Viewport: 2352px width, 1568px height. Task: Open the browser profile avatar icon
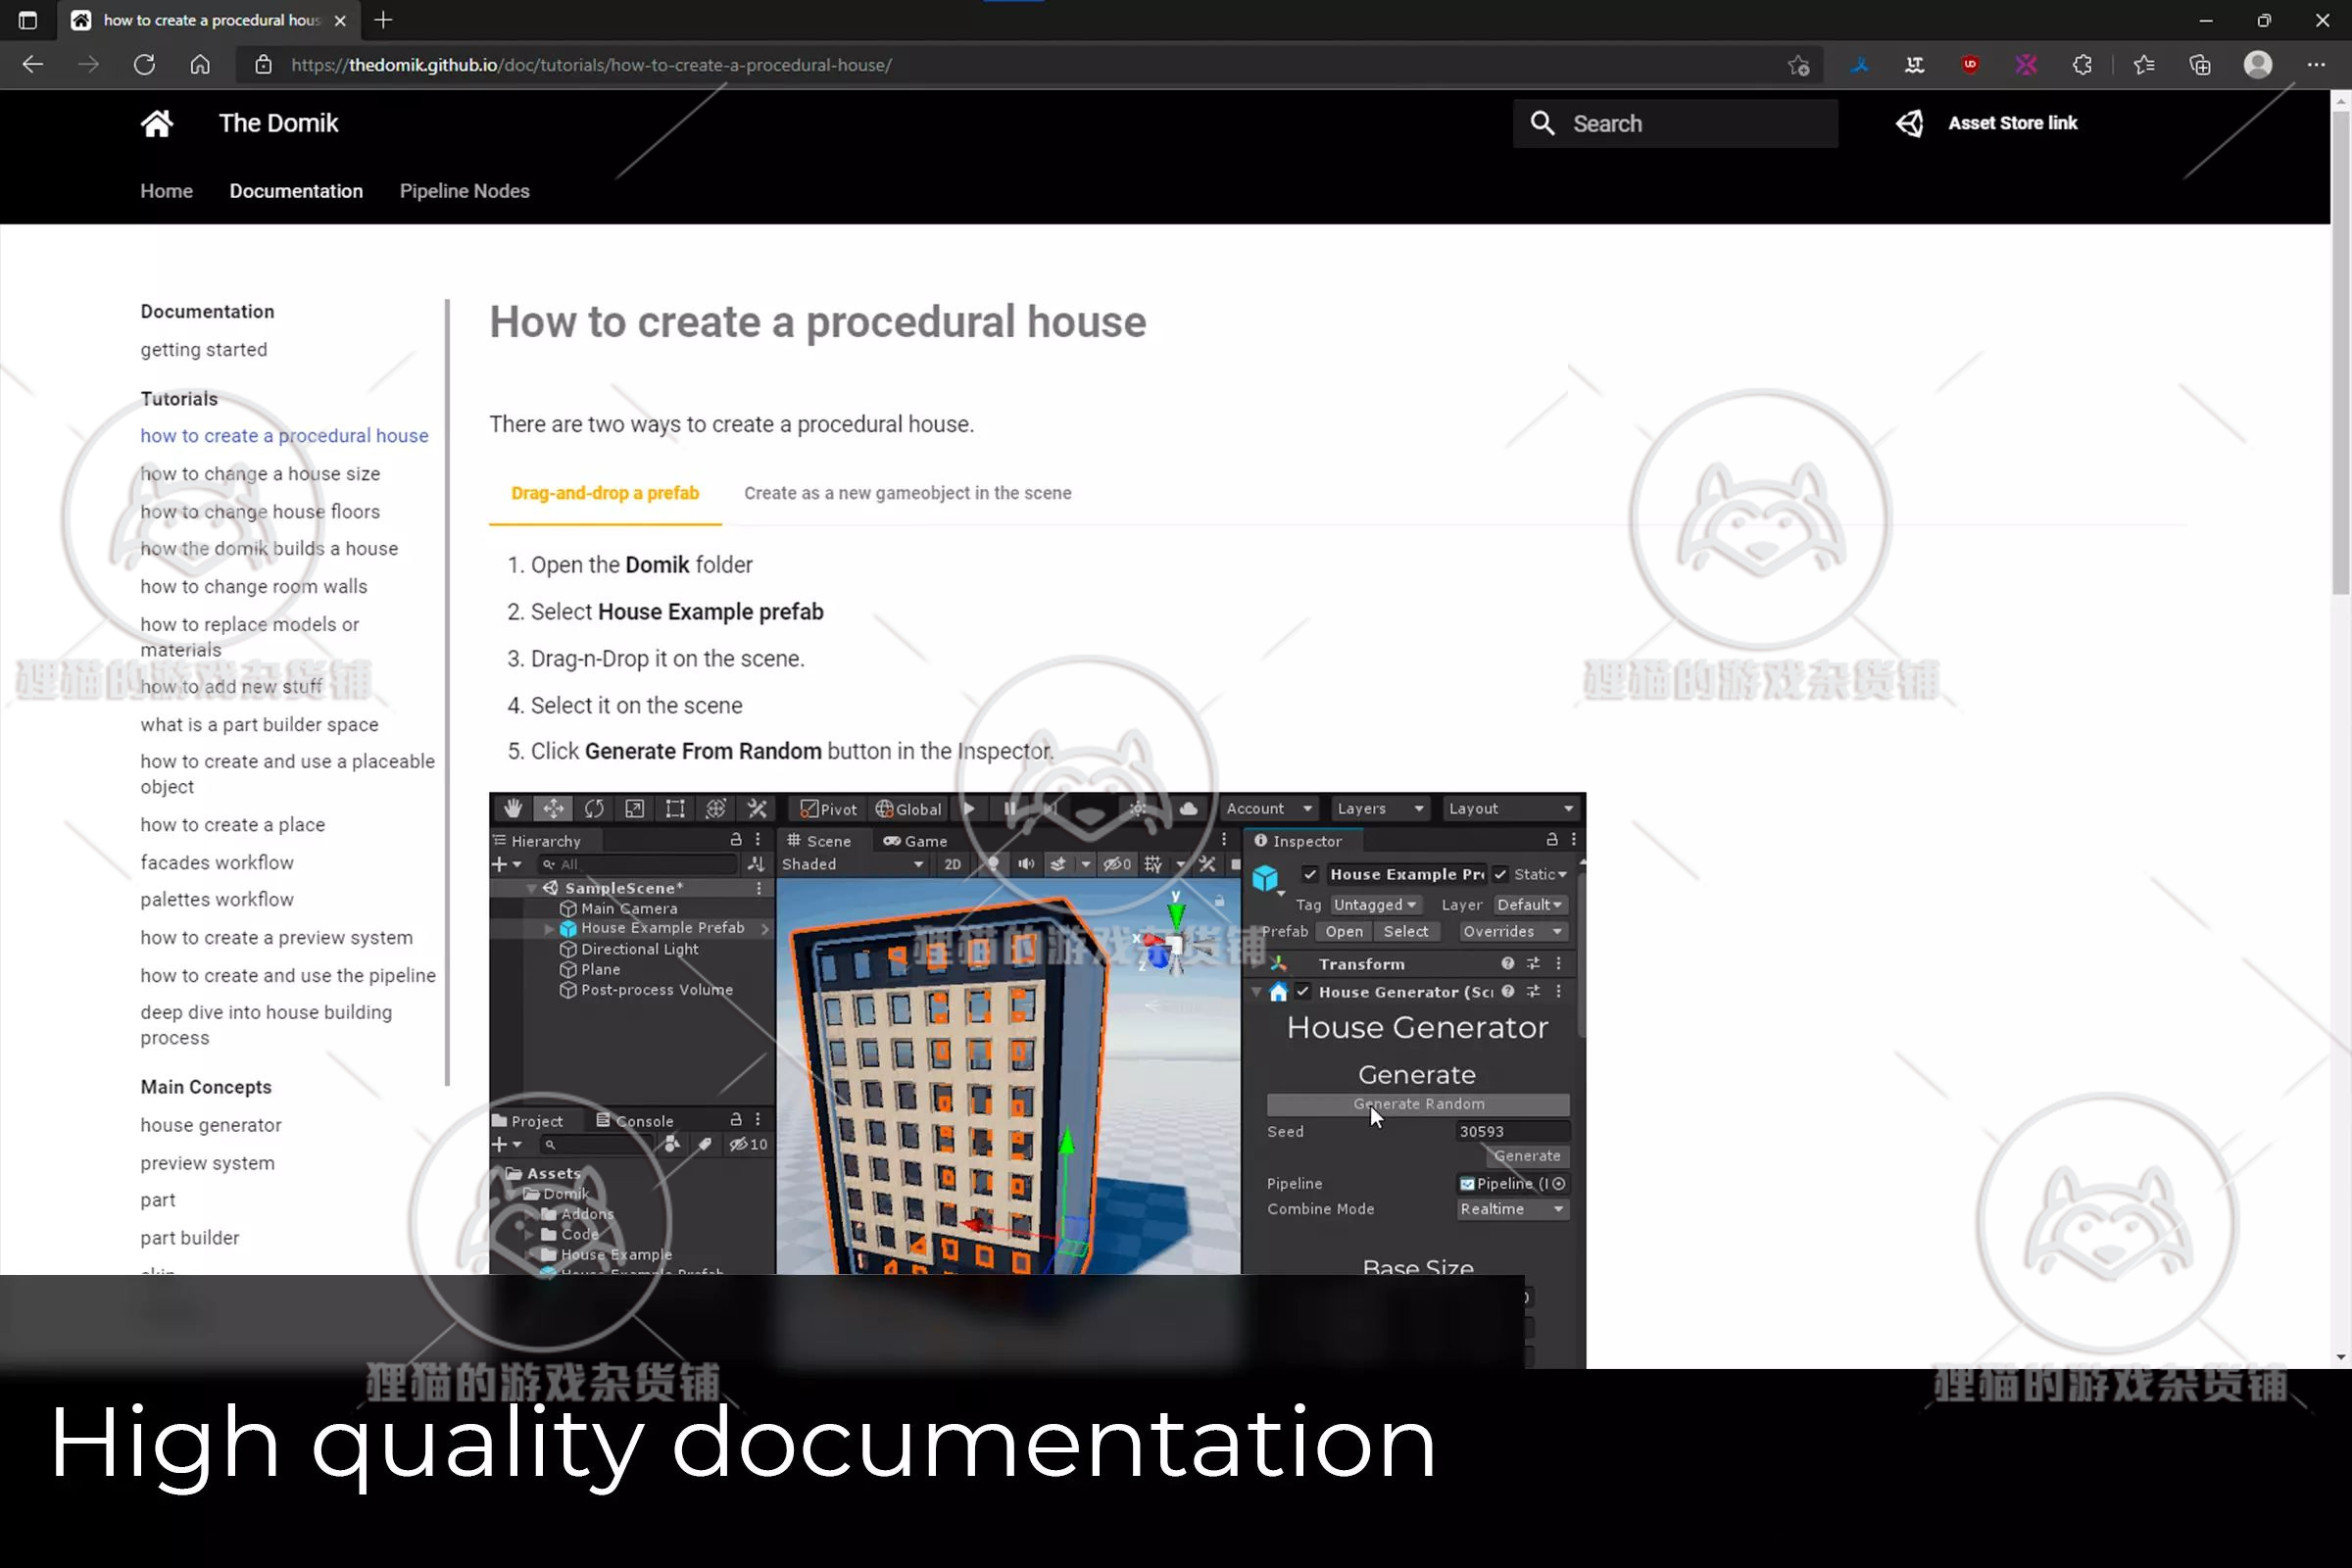pos(2258,65)
